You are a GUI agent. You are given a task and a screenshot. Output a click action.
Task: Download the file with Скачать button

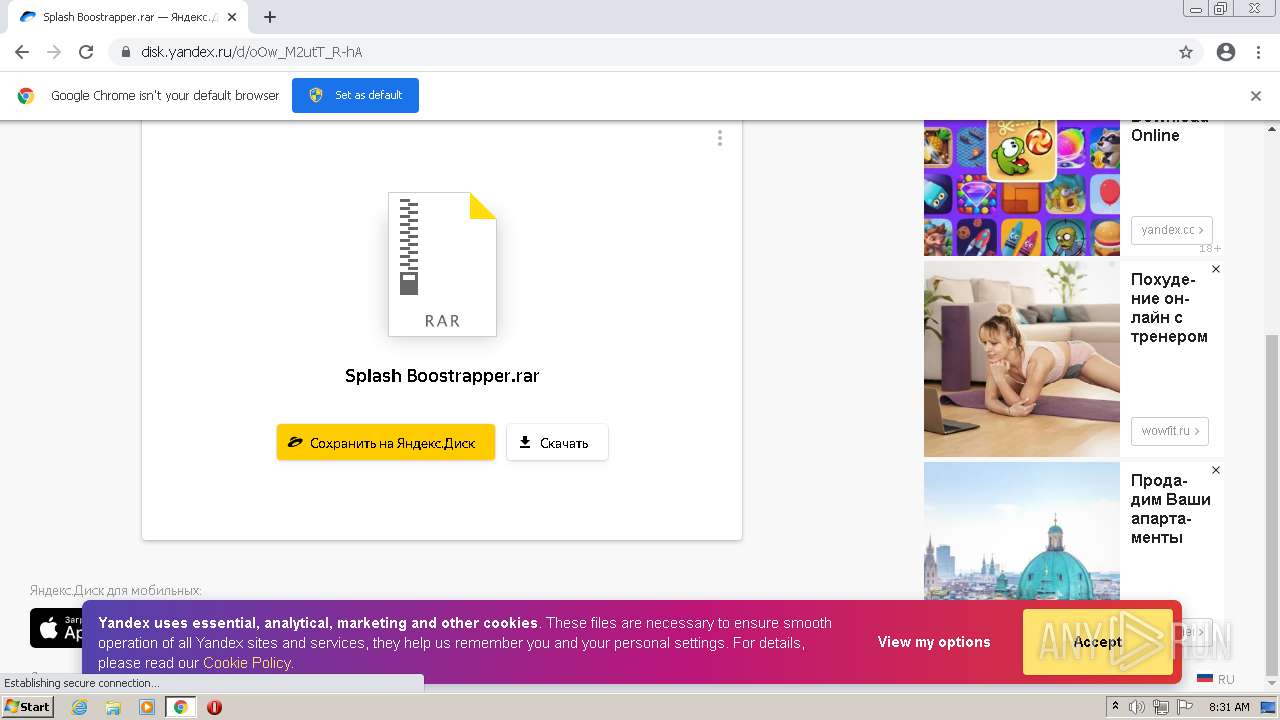coord(557,442)
